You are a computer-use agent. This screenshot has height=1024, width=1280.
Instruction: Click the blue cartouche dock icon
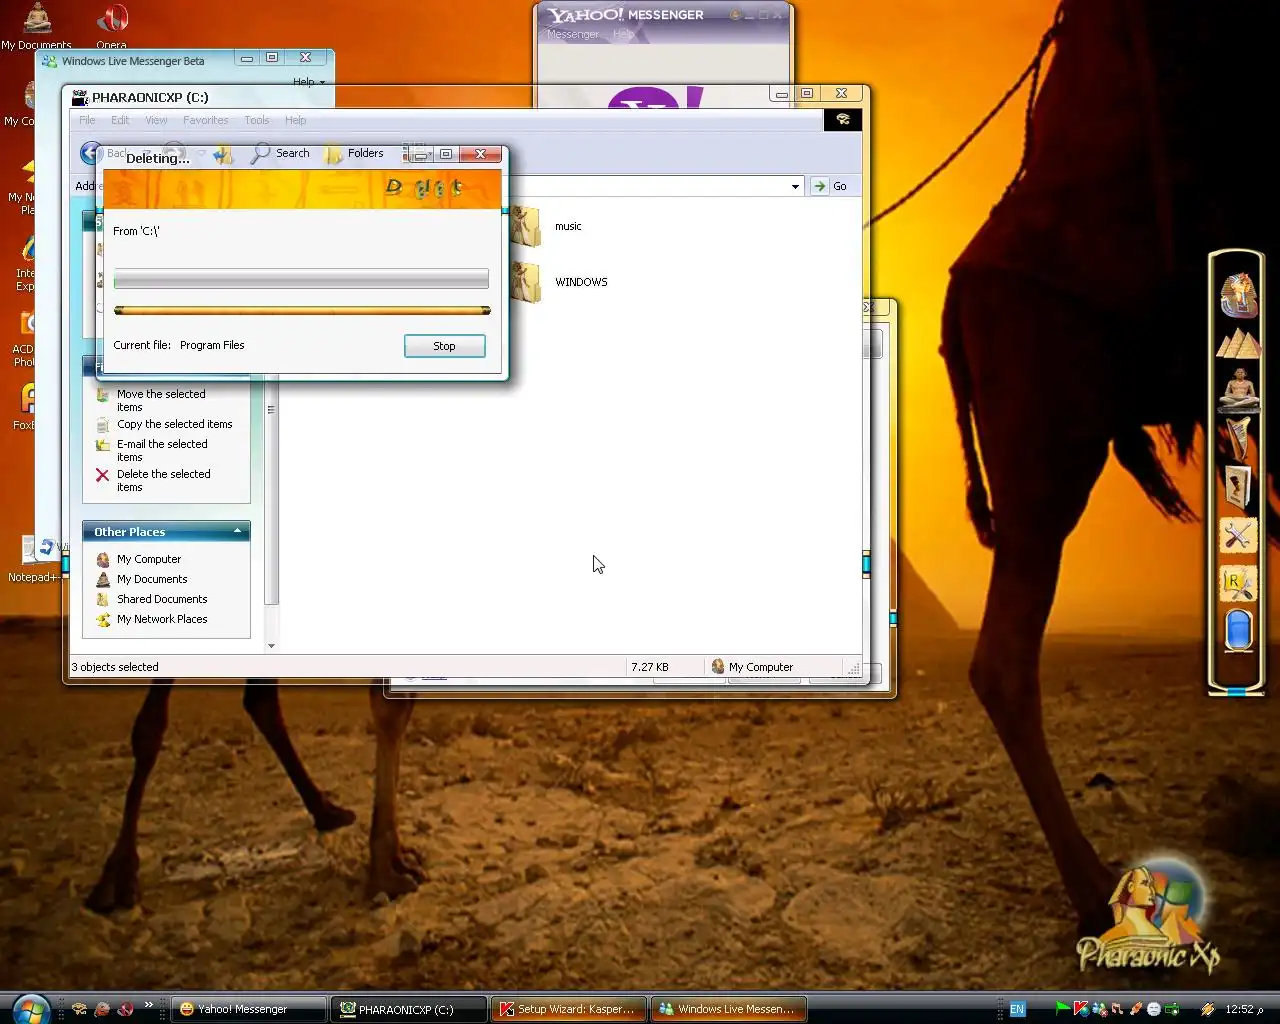point(1238,631)
